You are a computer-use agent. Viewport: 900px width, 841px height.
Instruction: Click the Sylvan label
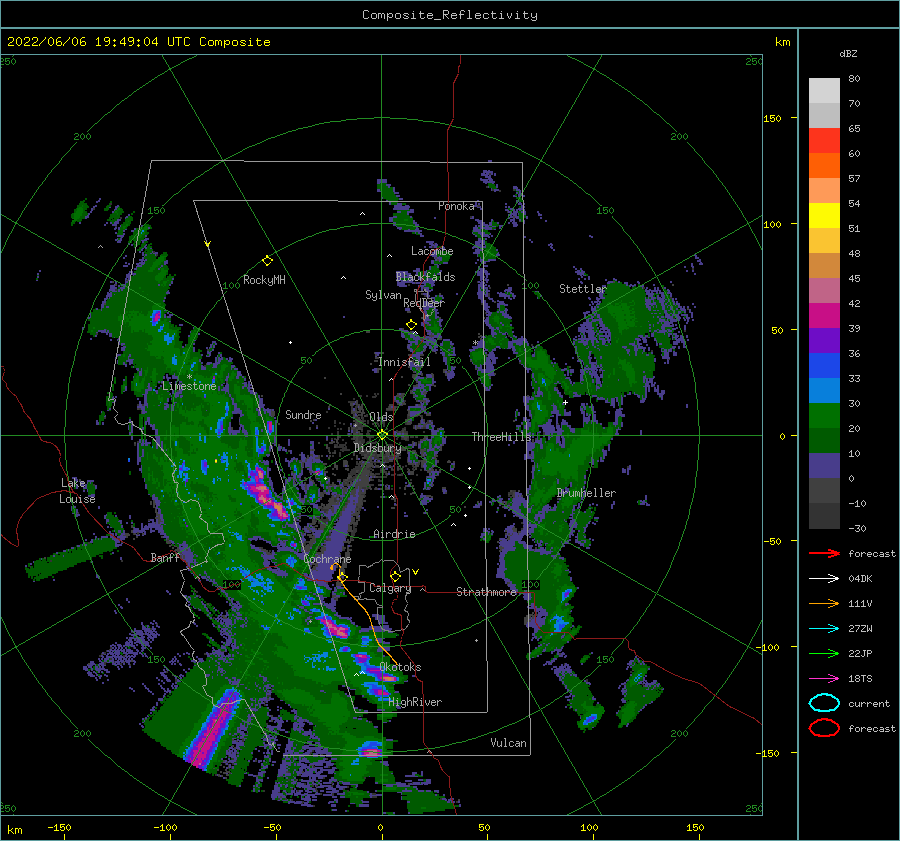(x=383, y=295)
